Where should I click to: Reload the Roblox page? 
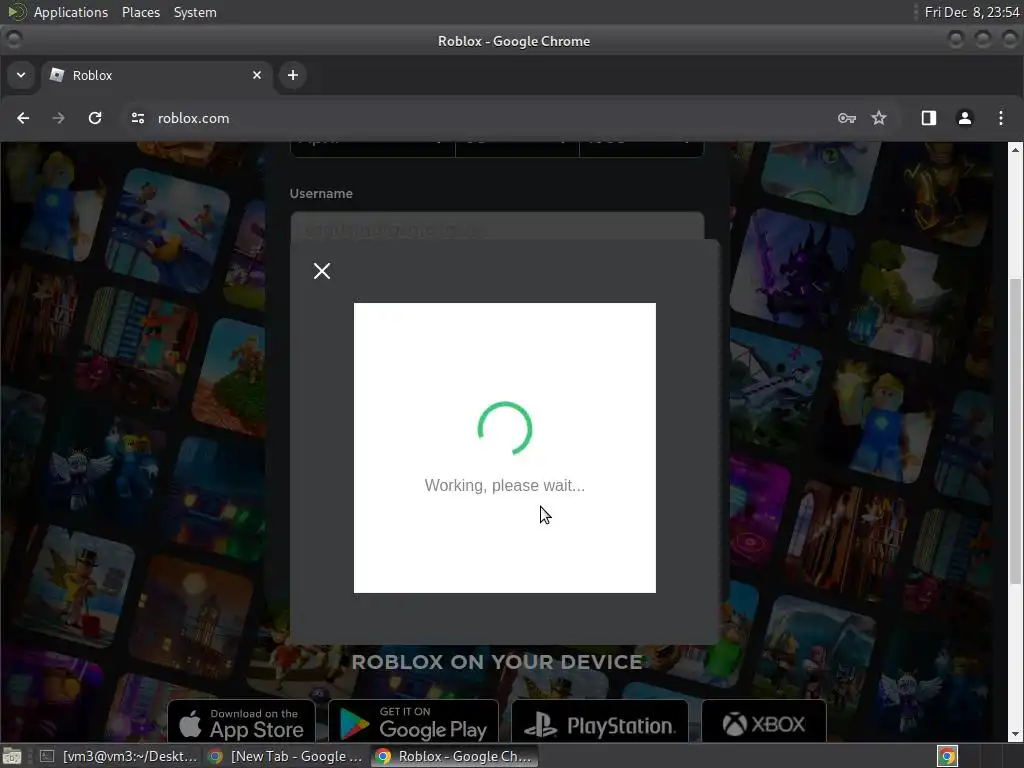click(x=95, y=118)
